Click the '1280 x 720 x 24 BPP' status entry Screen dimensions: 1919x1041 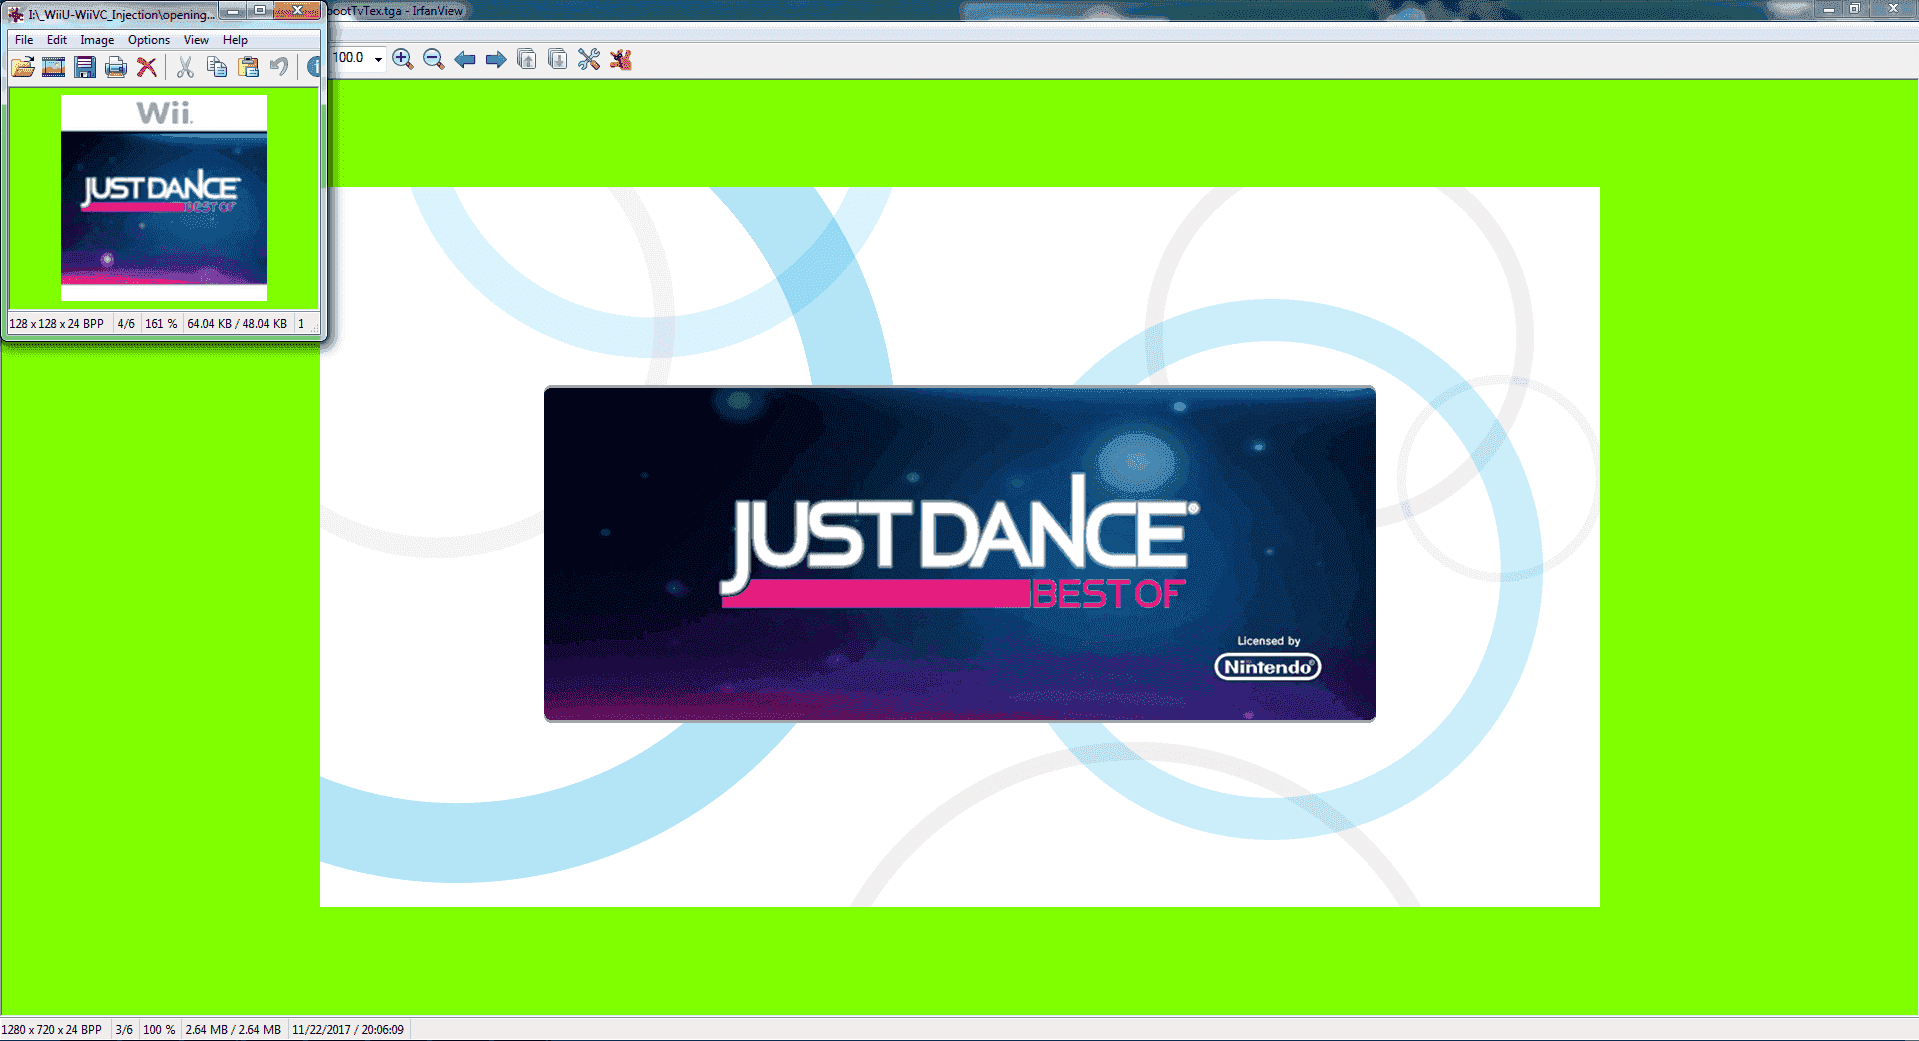click(52, 1030)
